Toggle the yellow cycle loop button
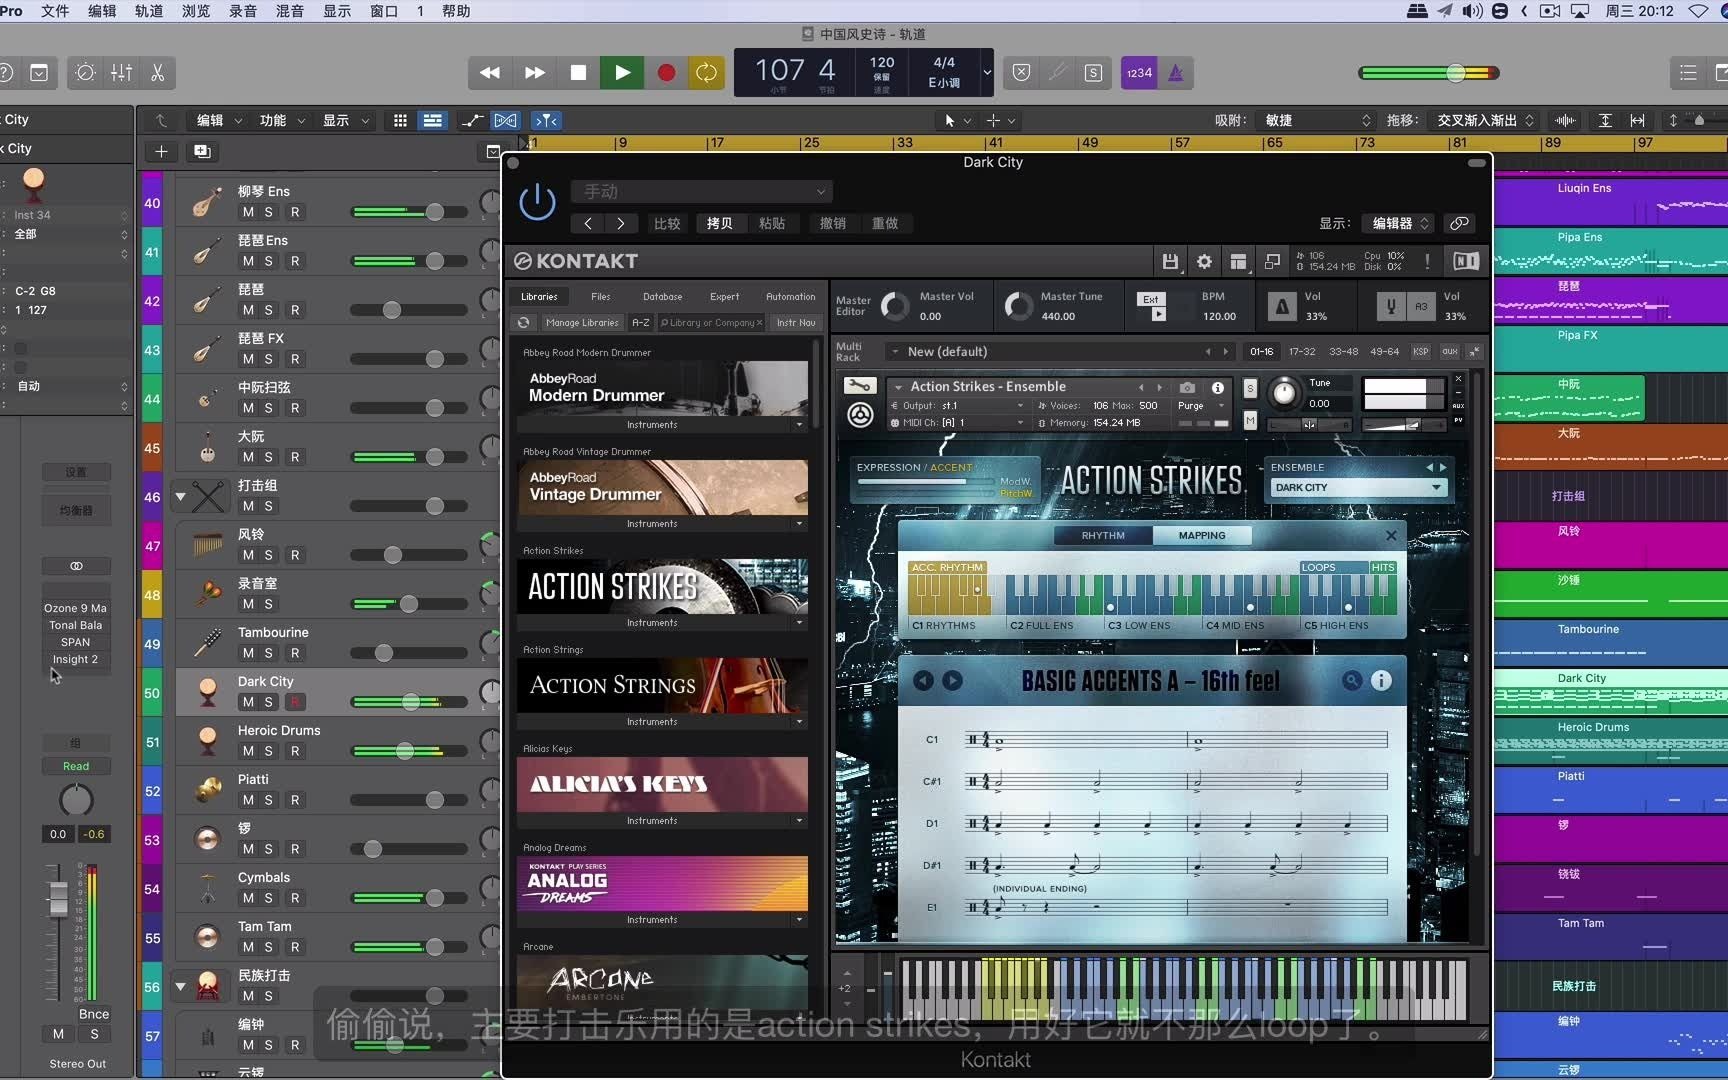Screen dimensions: 1728x1080 pos(706,72)
